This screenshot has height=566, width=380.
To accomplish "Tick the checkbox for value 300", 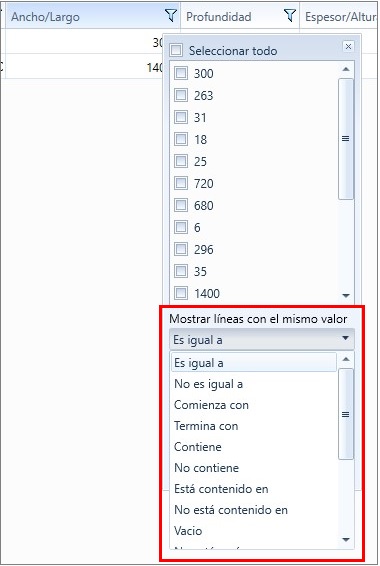I will pos(181,73).
